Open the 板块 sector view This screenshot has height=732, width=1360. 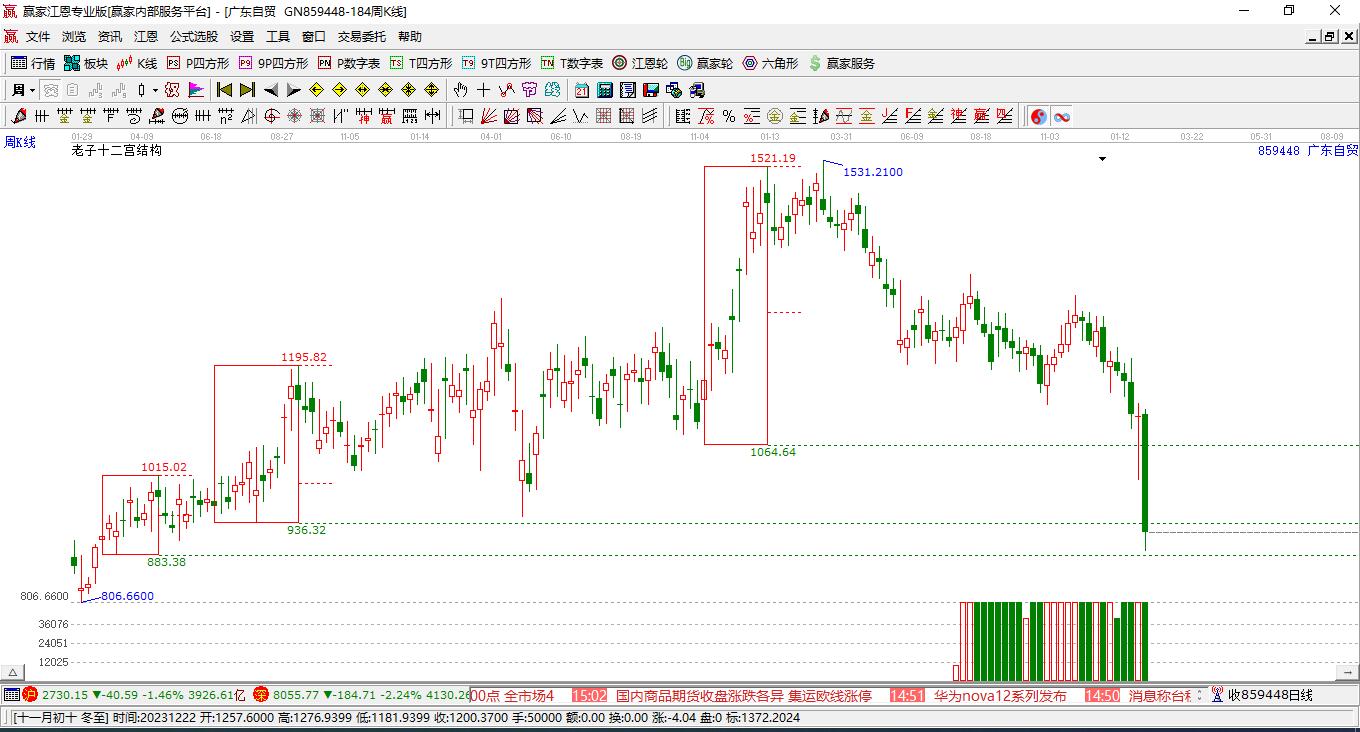85,63
